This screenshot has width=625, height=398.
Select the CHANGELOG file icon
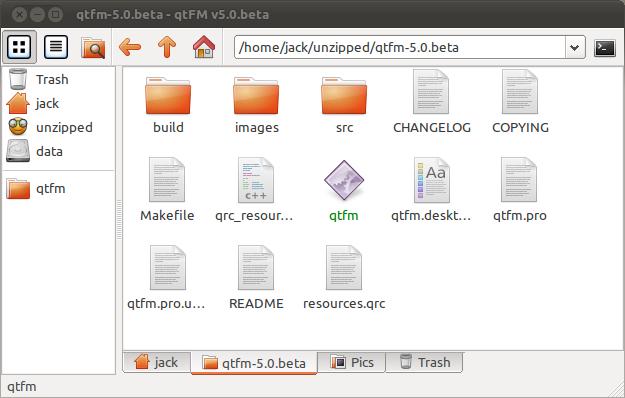pos(431,92)
